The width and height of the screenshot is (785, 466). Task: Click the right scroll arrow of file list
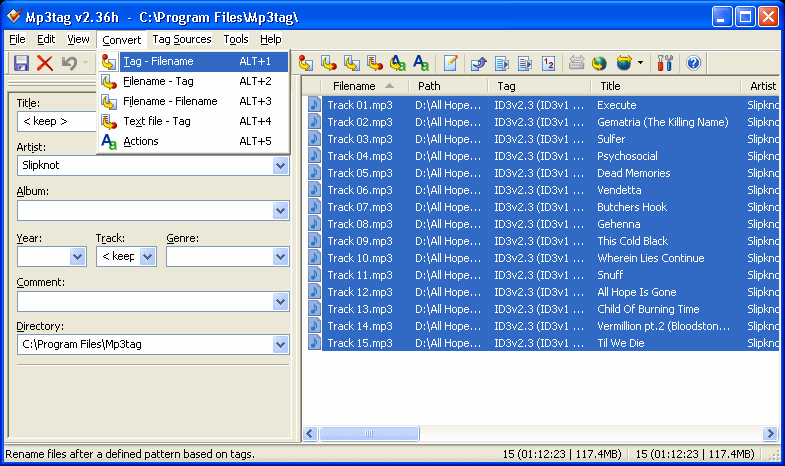(x=769, y=433)
